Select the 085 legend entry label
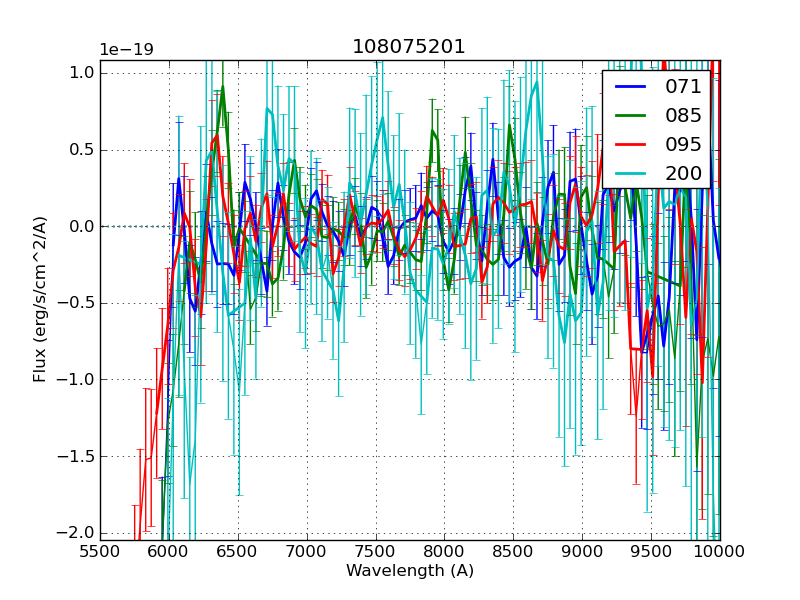The height and width of the screenshot is (600, 800). (x=683, y=116)
